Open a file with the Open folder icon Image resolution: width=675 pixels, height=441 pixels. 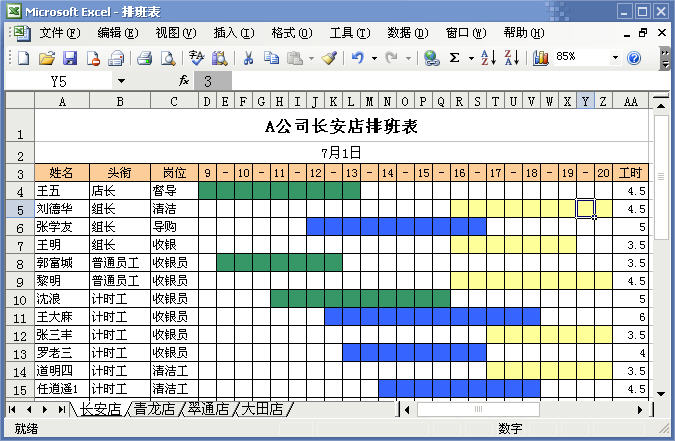pyautogui.click(x=47, y=58)
